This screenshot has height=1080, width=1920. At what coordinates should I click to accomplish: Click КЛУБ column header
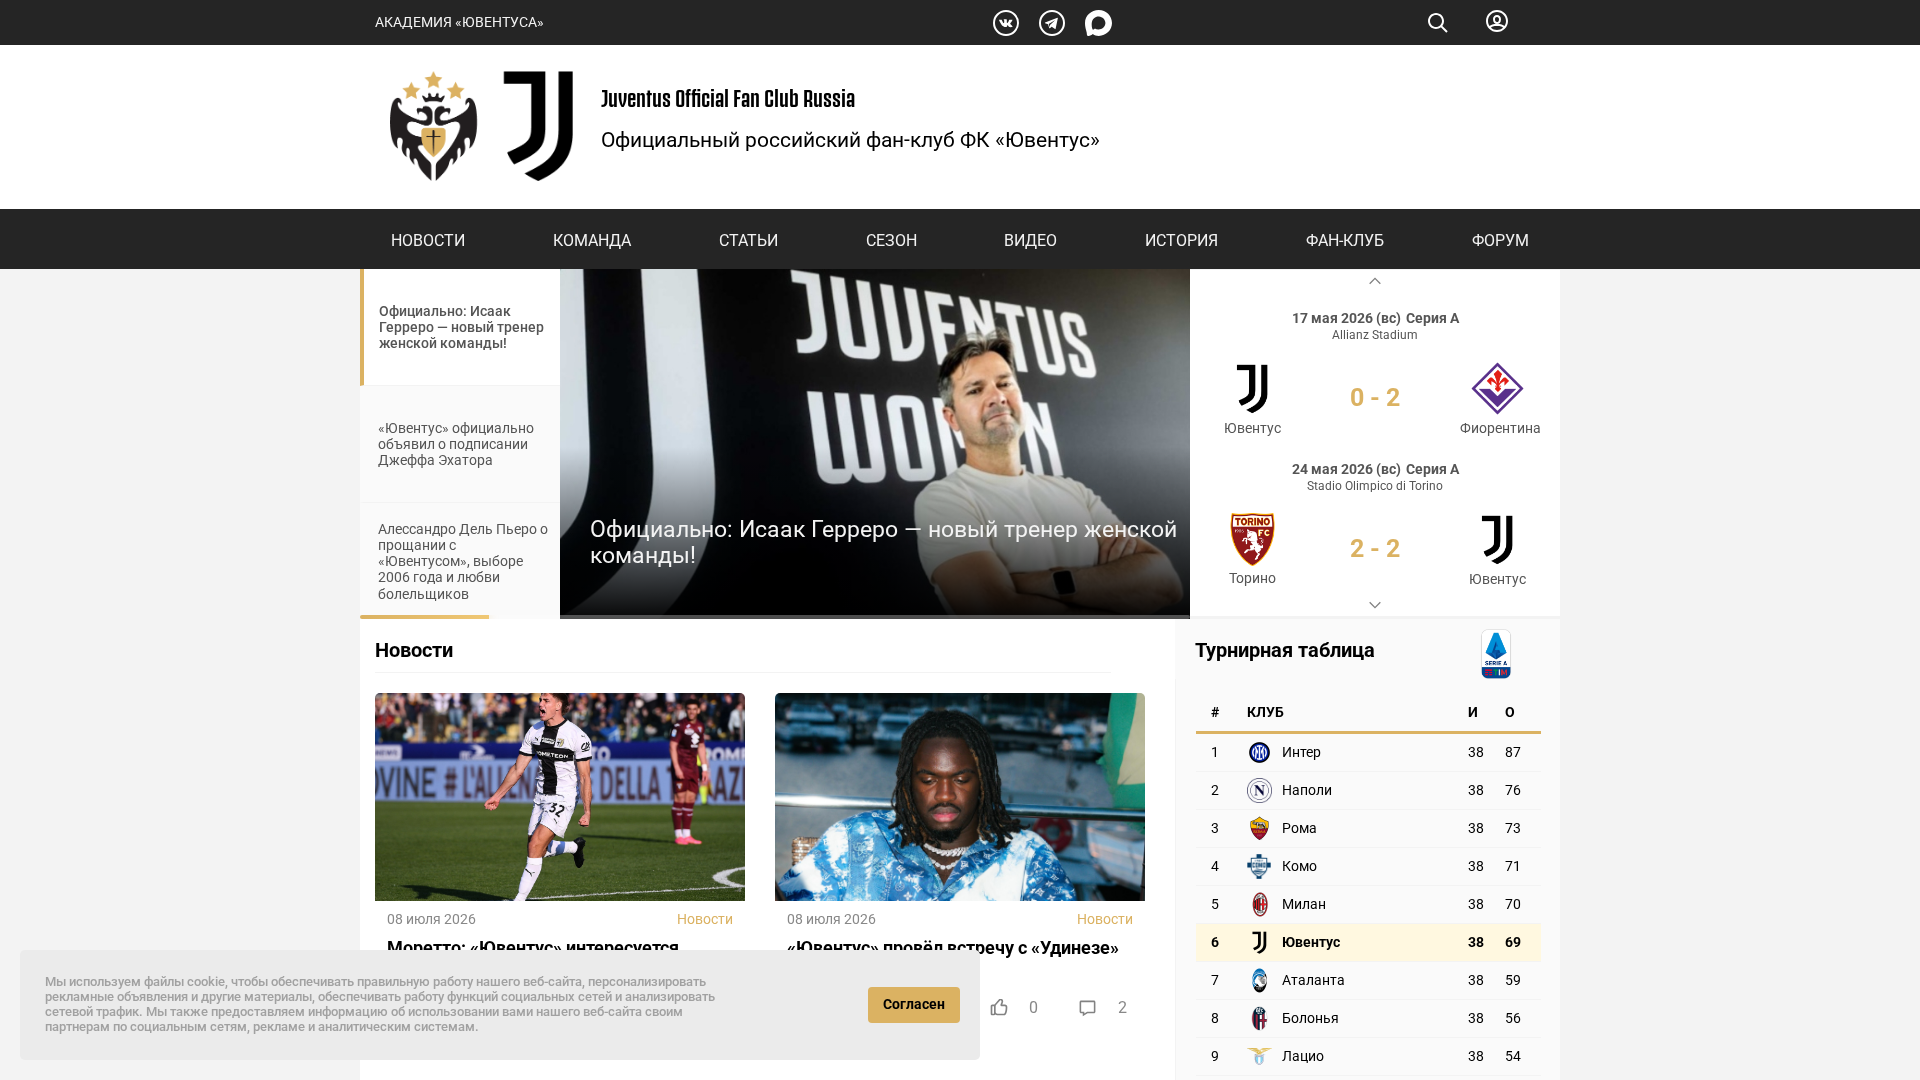click(1265, 712)
